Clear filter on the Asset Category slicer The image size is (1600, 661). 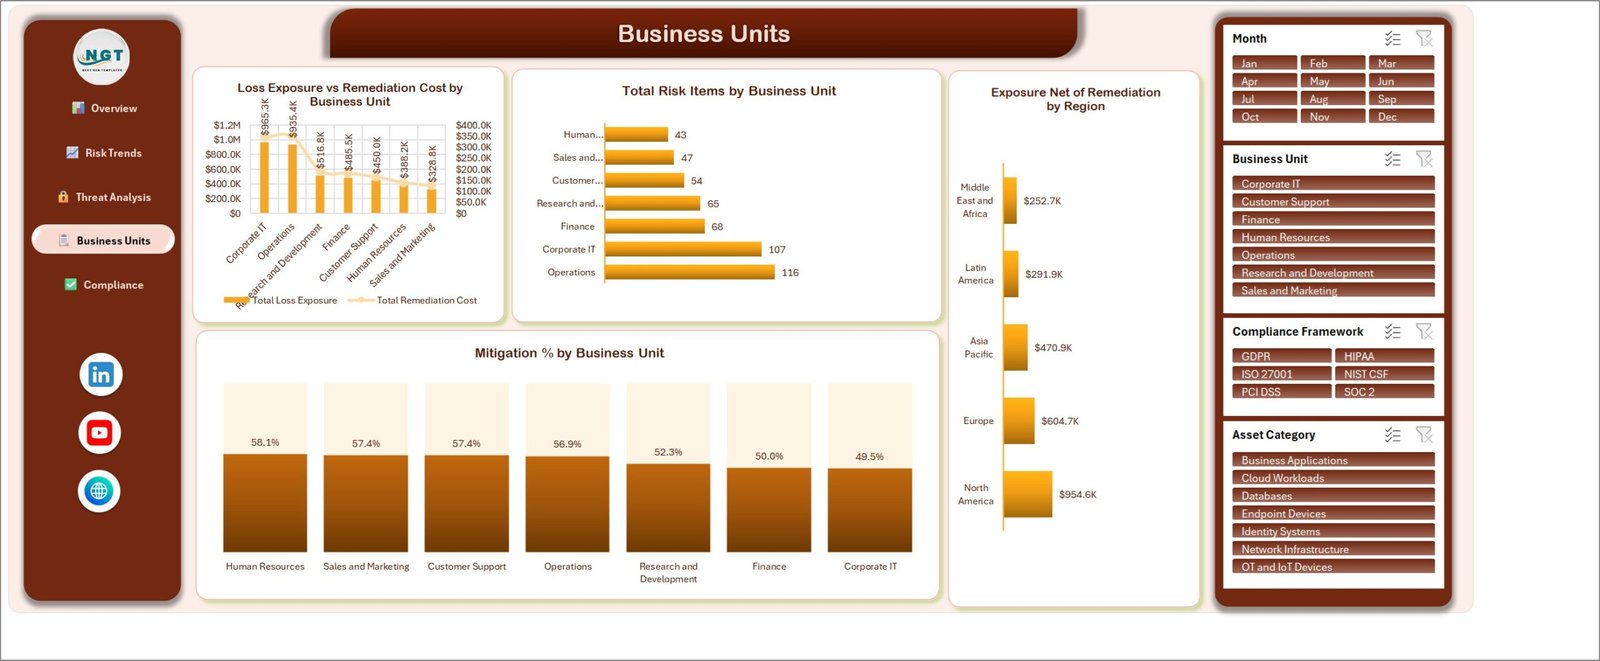pyautogui.click(x=1424, y=435)
